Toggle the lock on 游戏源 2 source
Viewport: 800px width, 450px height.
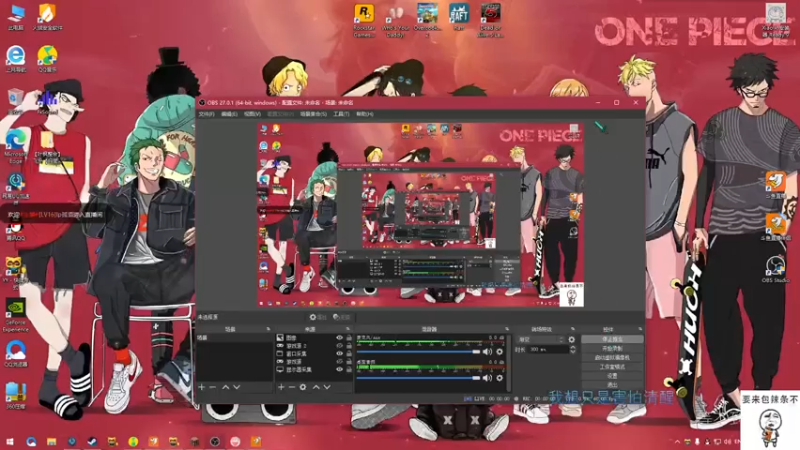pyautogui.click(x=349, y=346)
